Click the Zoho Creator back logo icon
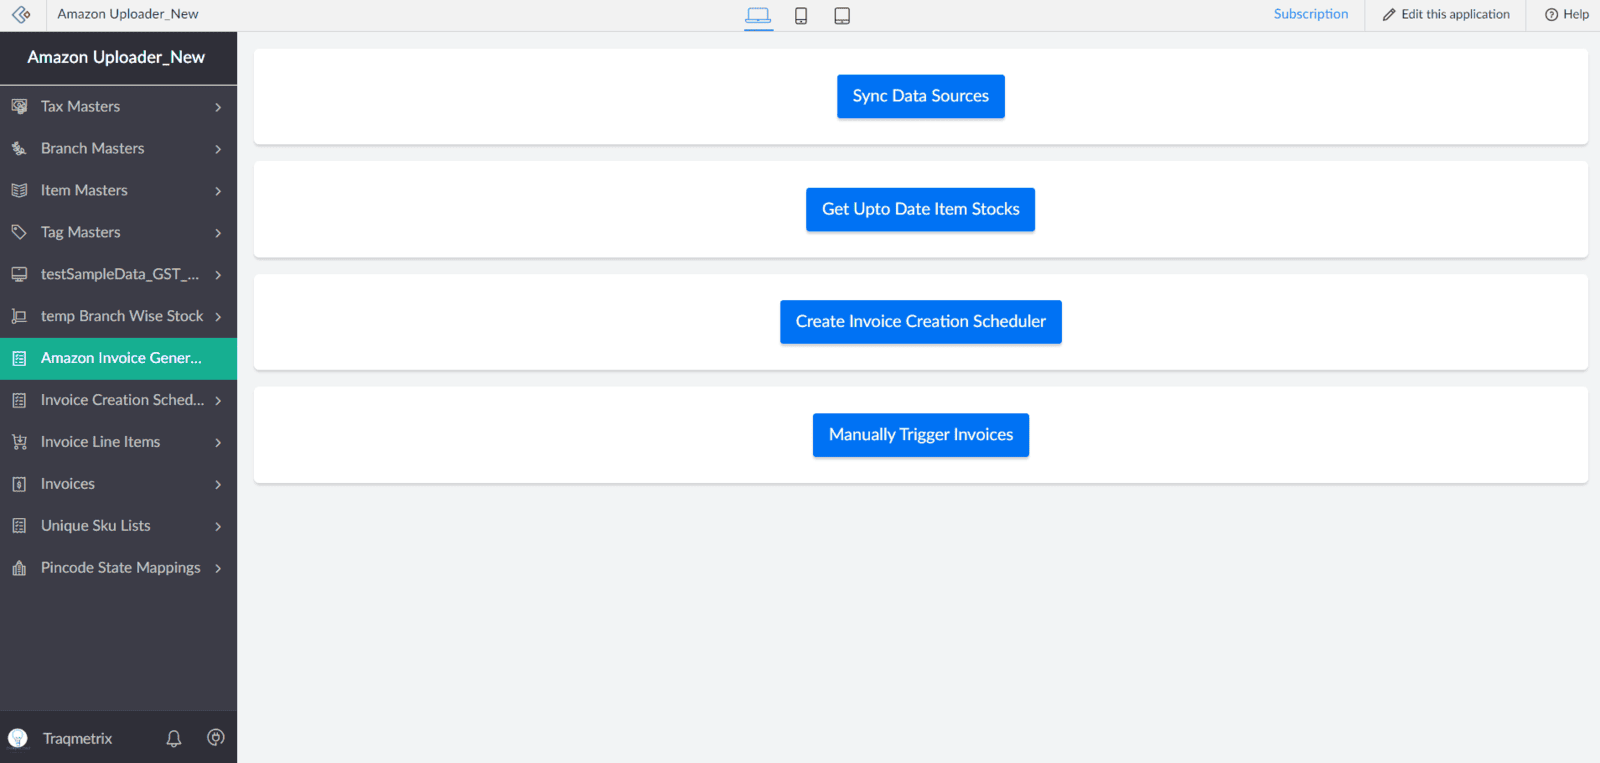1600x763 pixels. (x=21, y=15)
